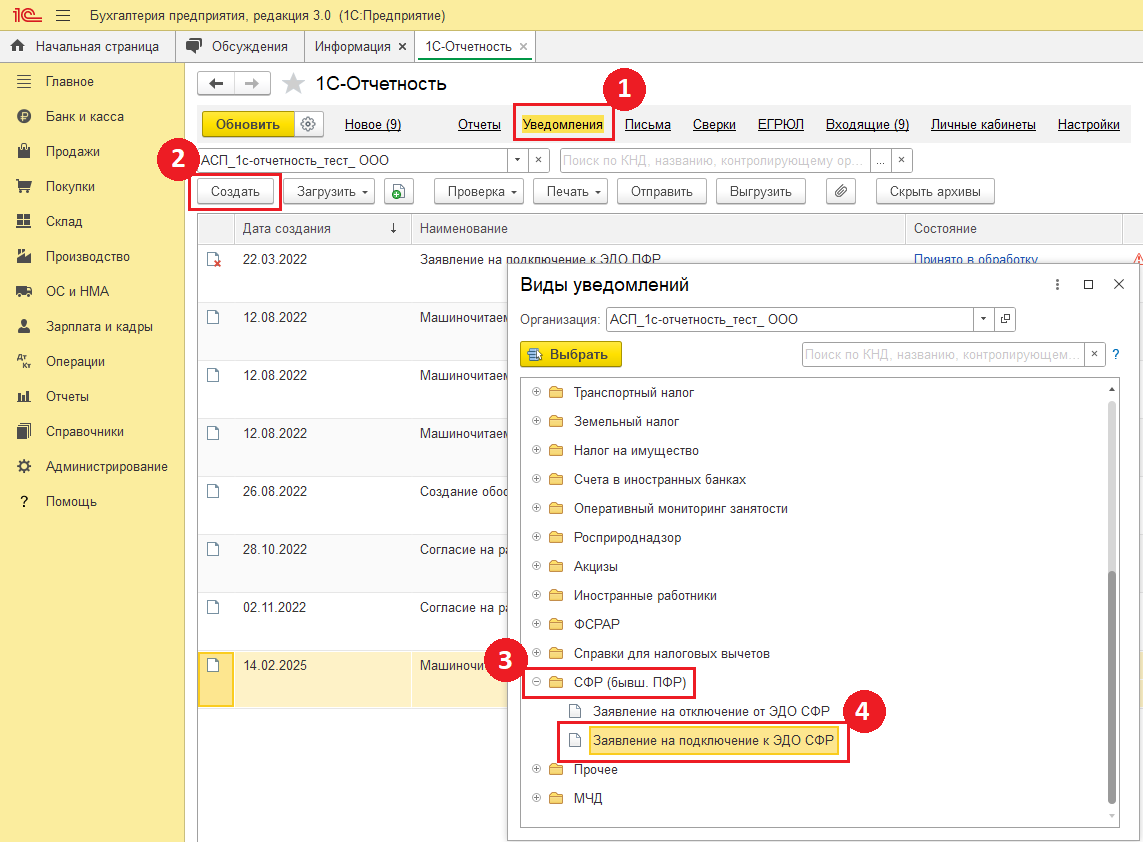Open Печать dropdown menu
Viewport: 1143px width, 842px height.
pyautogui.click(x=571, y=192)
